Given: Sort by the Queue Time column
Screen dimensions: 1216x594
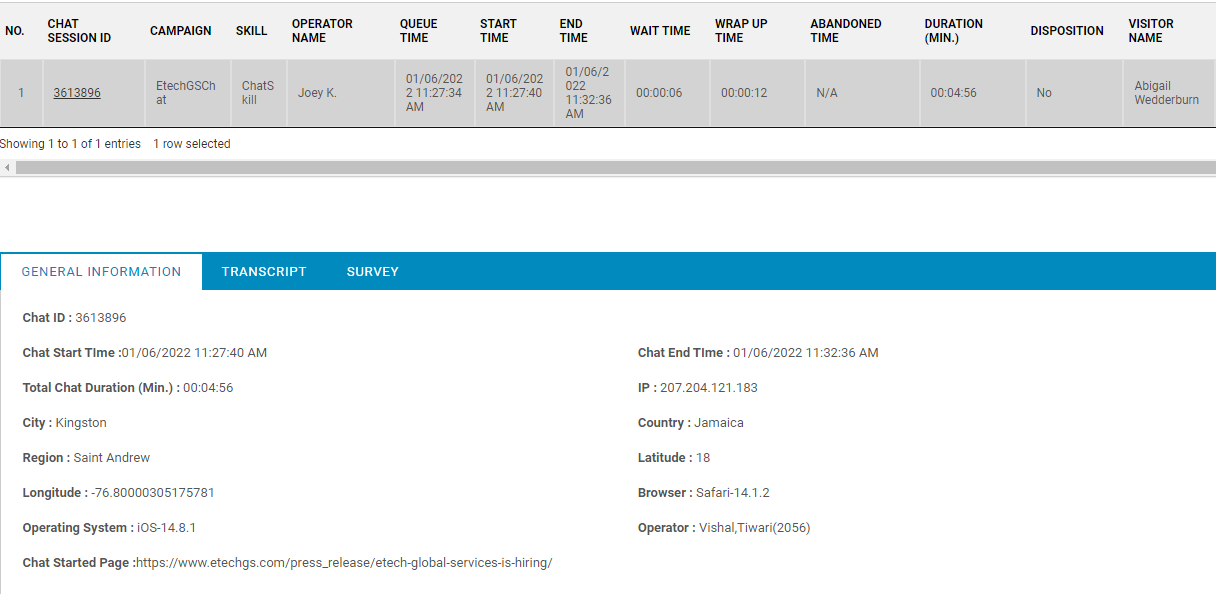Looking at the screenshot, I should point(419,31).
